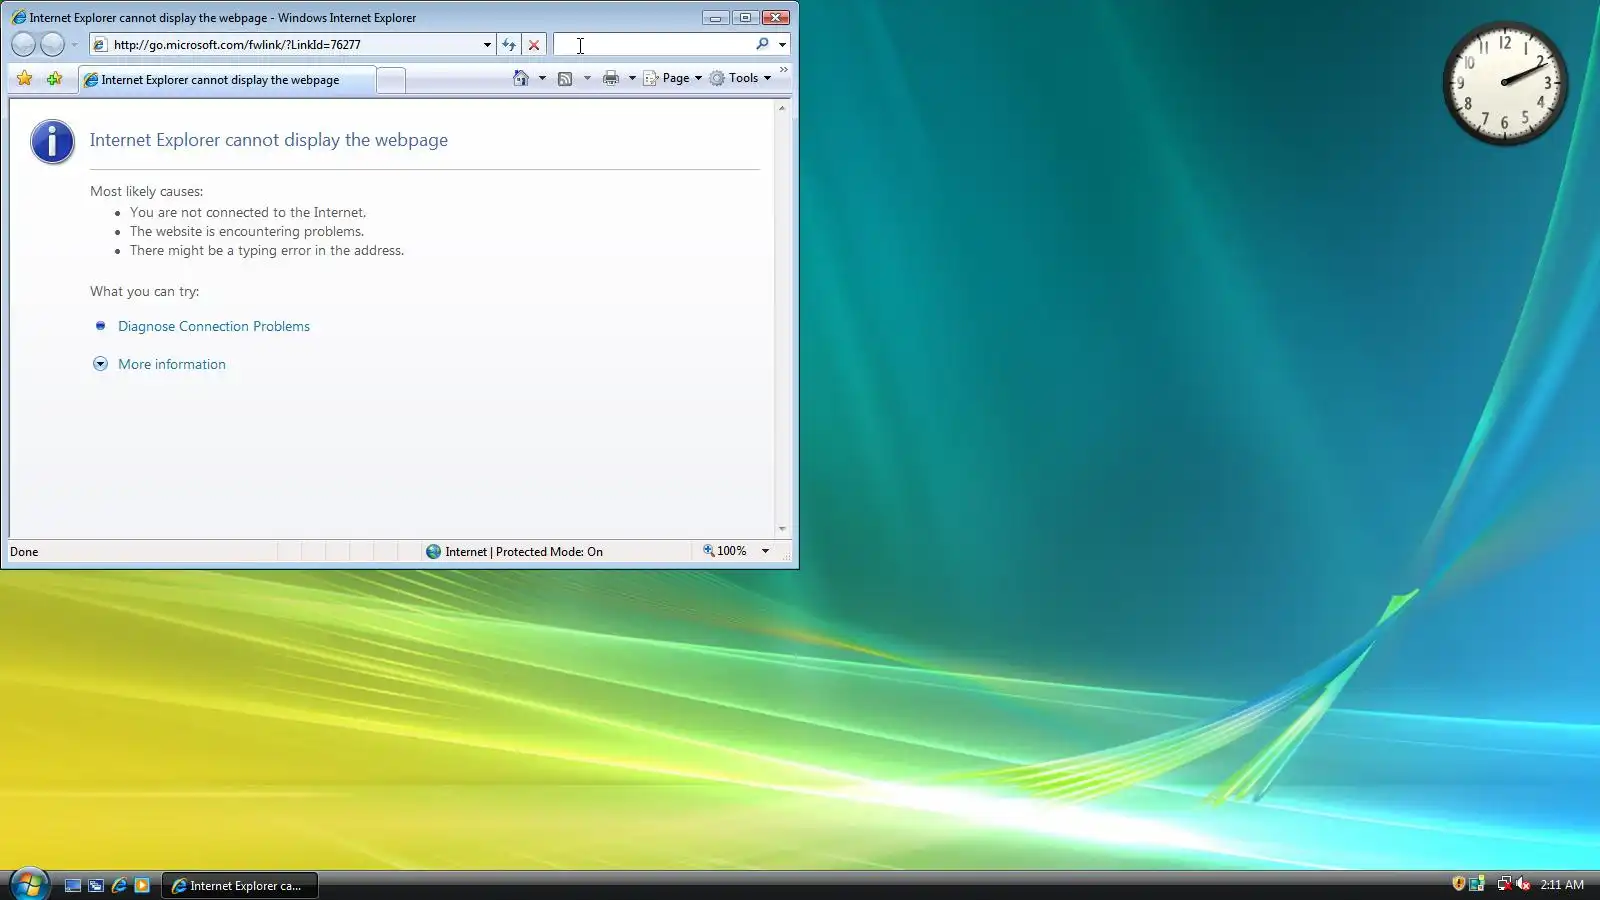Launch Windows Media Player from Quick Launch
The height and width of the screenshot is (900, 1600).
[142, 885]
